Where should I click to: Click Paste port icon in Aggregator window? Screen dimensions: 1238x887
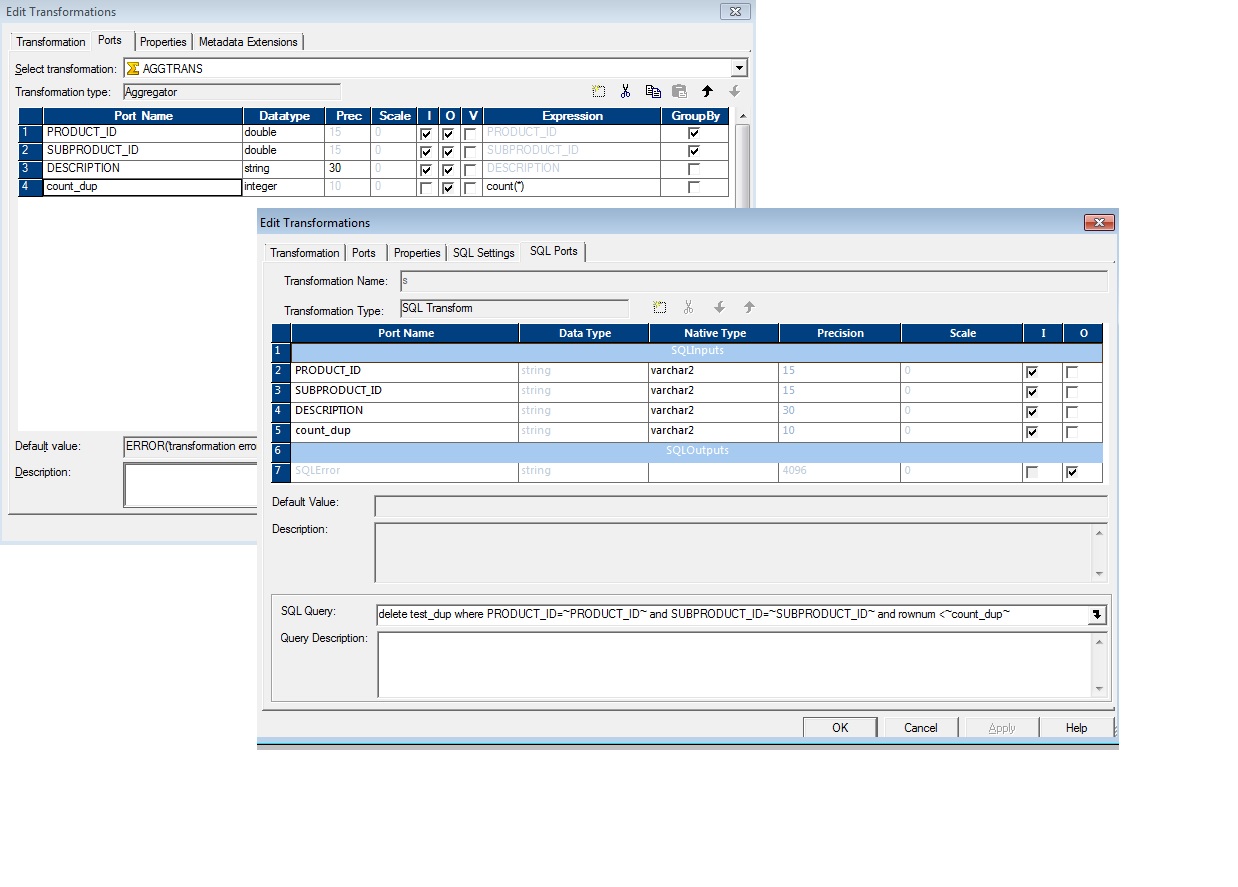(x=679, y=91)
